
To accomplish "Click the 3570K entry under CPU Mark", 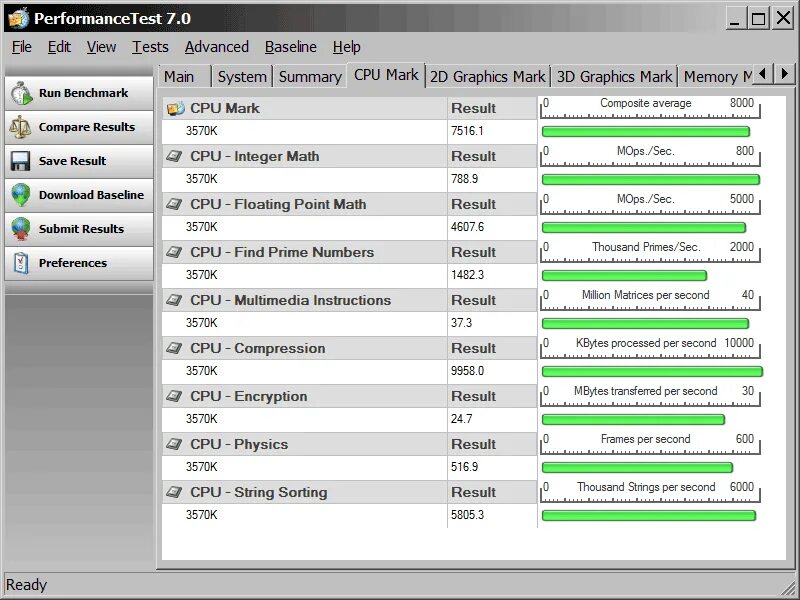I will [x=202, y=131].
